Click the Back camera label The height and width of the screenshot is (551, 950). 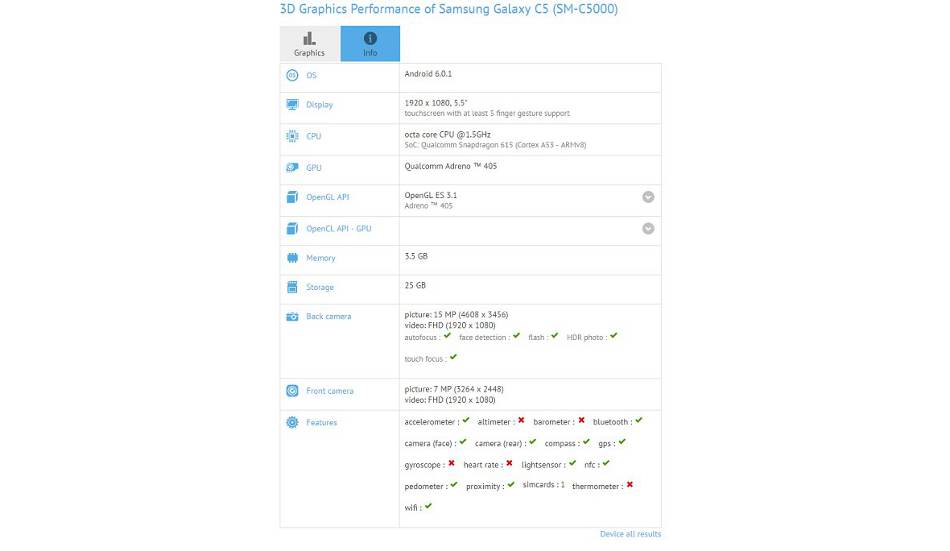328,316
